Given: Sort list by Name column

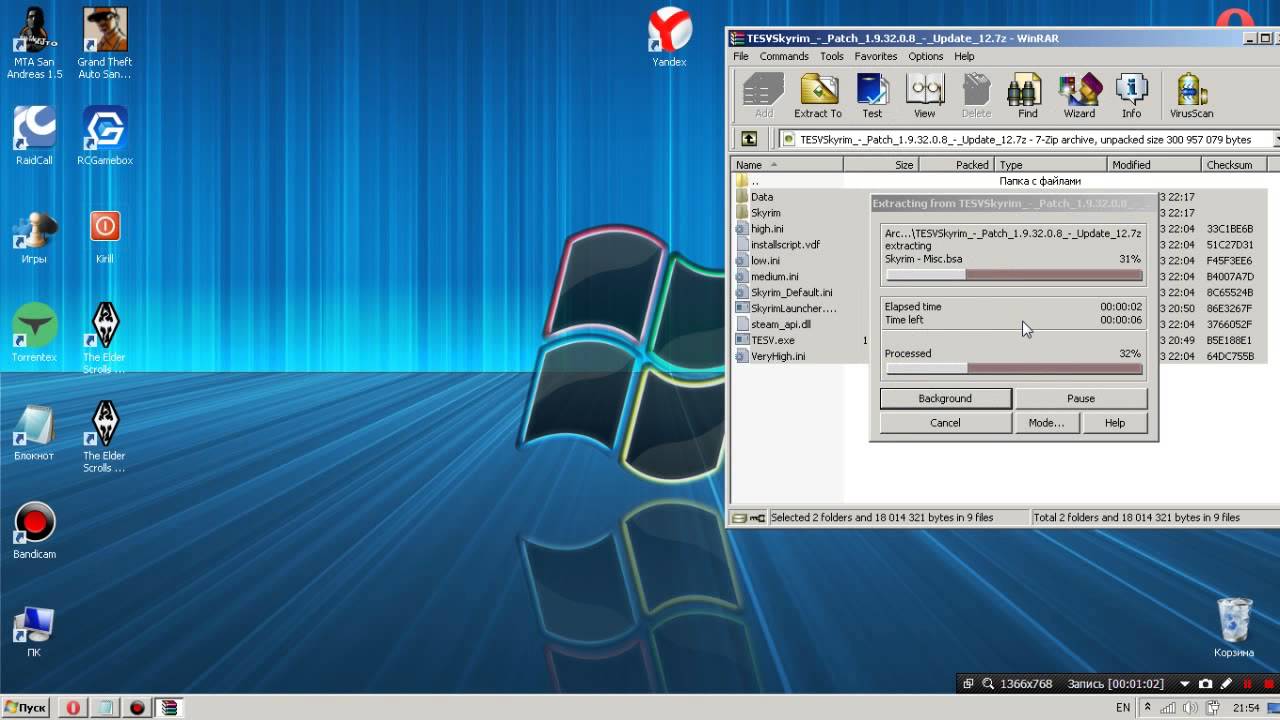Looking at the screenshot, I should 787,165.
